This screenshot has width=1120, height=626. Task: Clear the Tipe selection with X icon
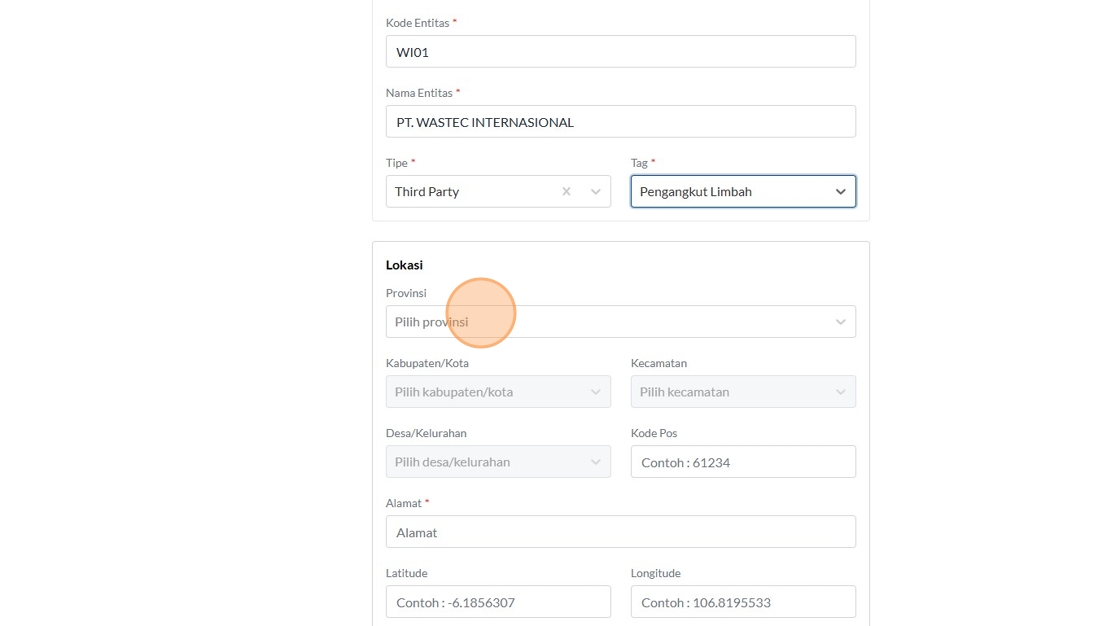[566, 192]
